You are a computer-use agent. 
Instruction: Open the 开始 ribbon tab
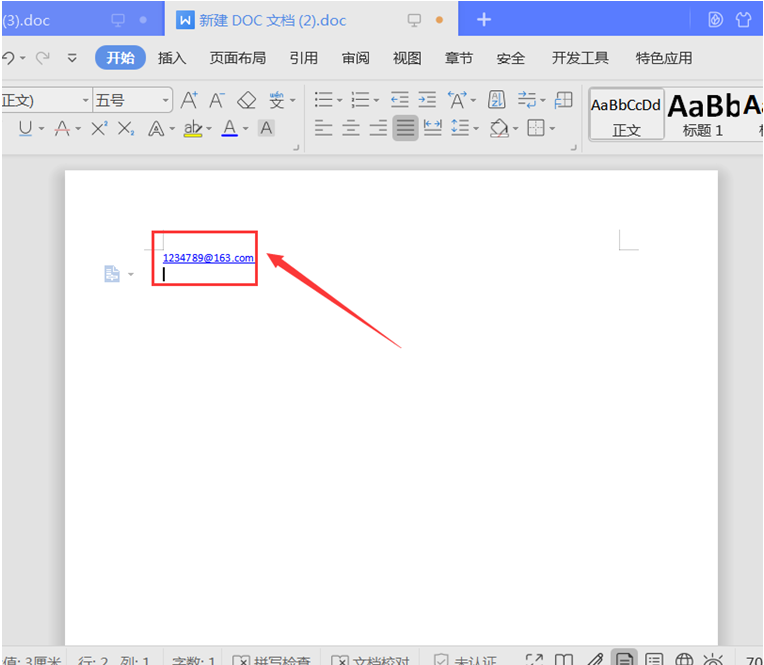coord(120,58)
